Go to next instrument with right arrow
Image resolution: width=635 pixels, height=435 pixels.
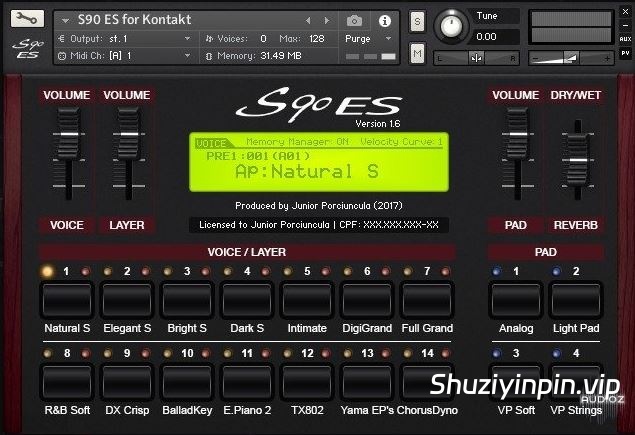click(x=327, y=20)
